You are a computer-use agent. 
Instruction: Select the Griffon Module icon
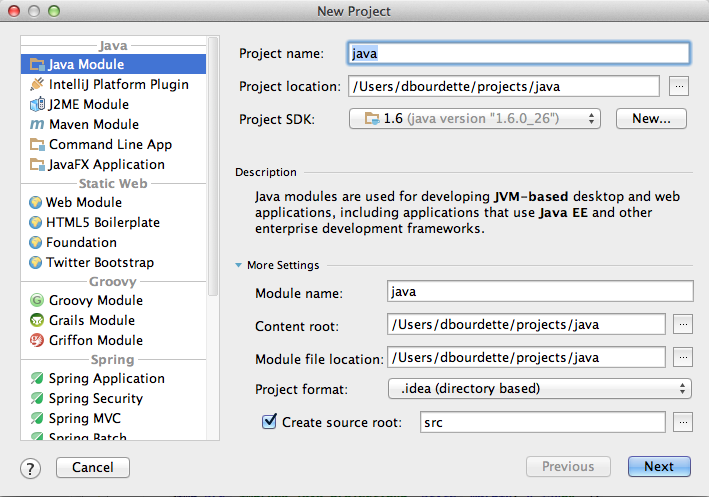[x=37, y=340]
